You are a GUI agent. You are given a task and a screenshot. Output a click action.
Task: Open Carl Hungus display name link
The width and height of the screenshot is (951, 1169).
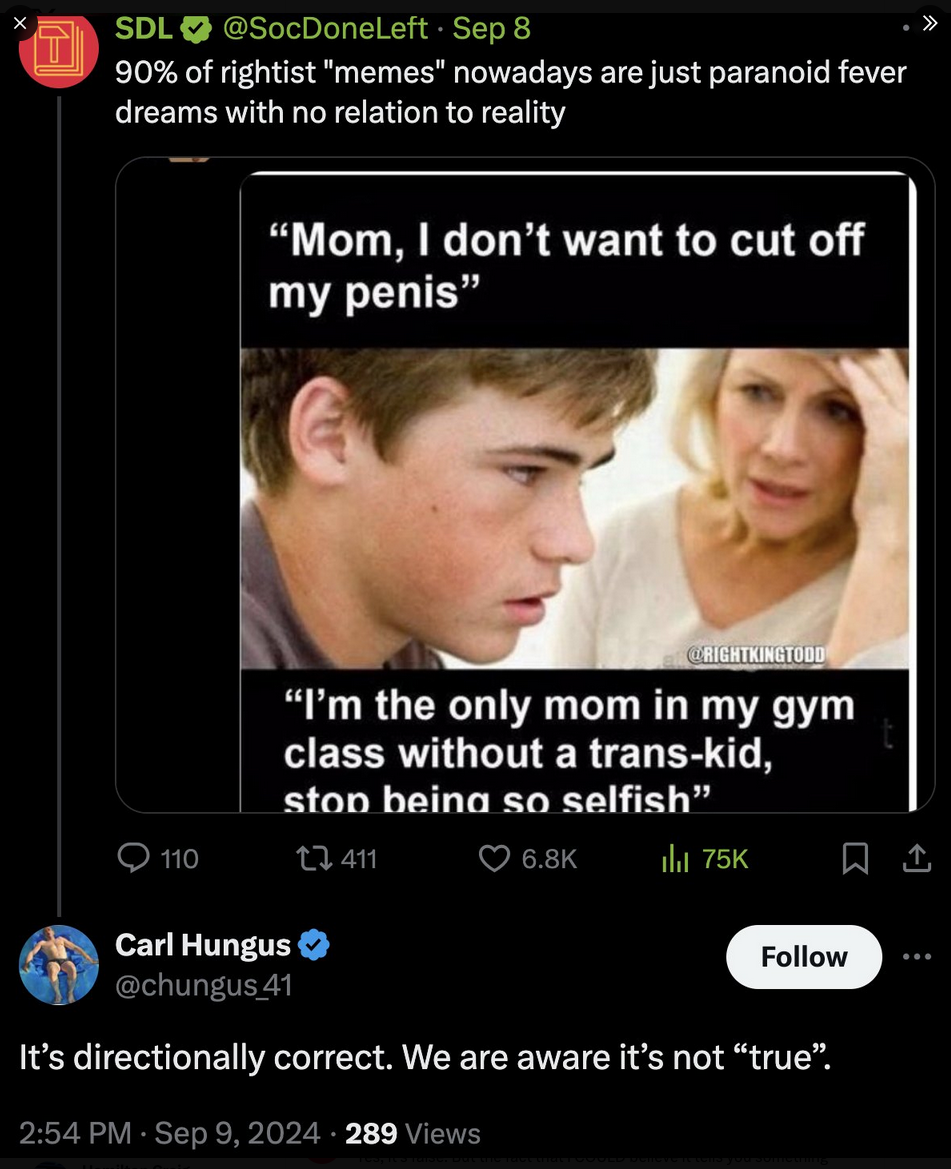pos(203,944)
